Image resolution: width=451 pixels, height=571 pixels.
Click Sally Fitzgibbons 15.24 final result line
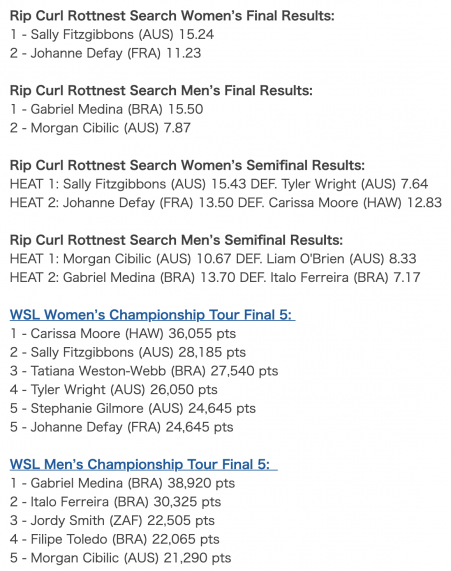coord(112,35)
